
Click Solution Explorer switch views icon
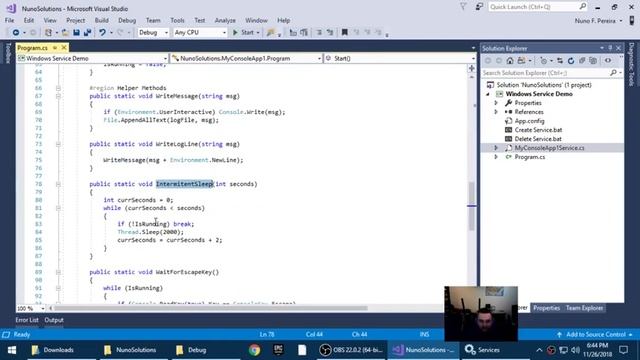[521, 61]
